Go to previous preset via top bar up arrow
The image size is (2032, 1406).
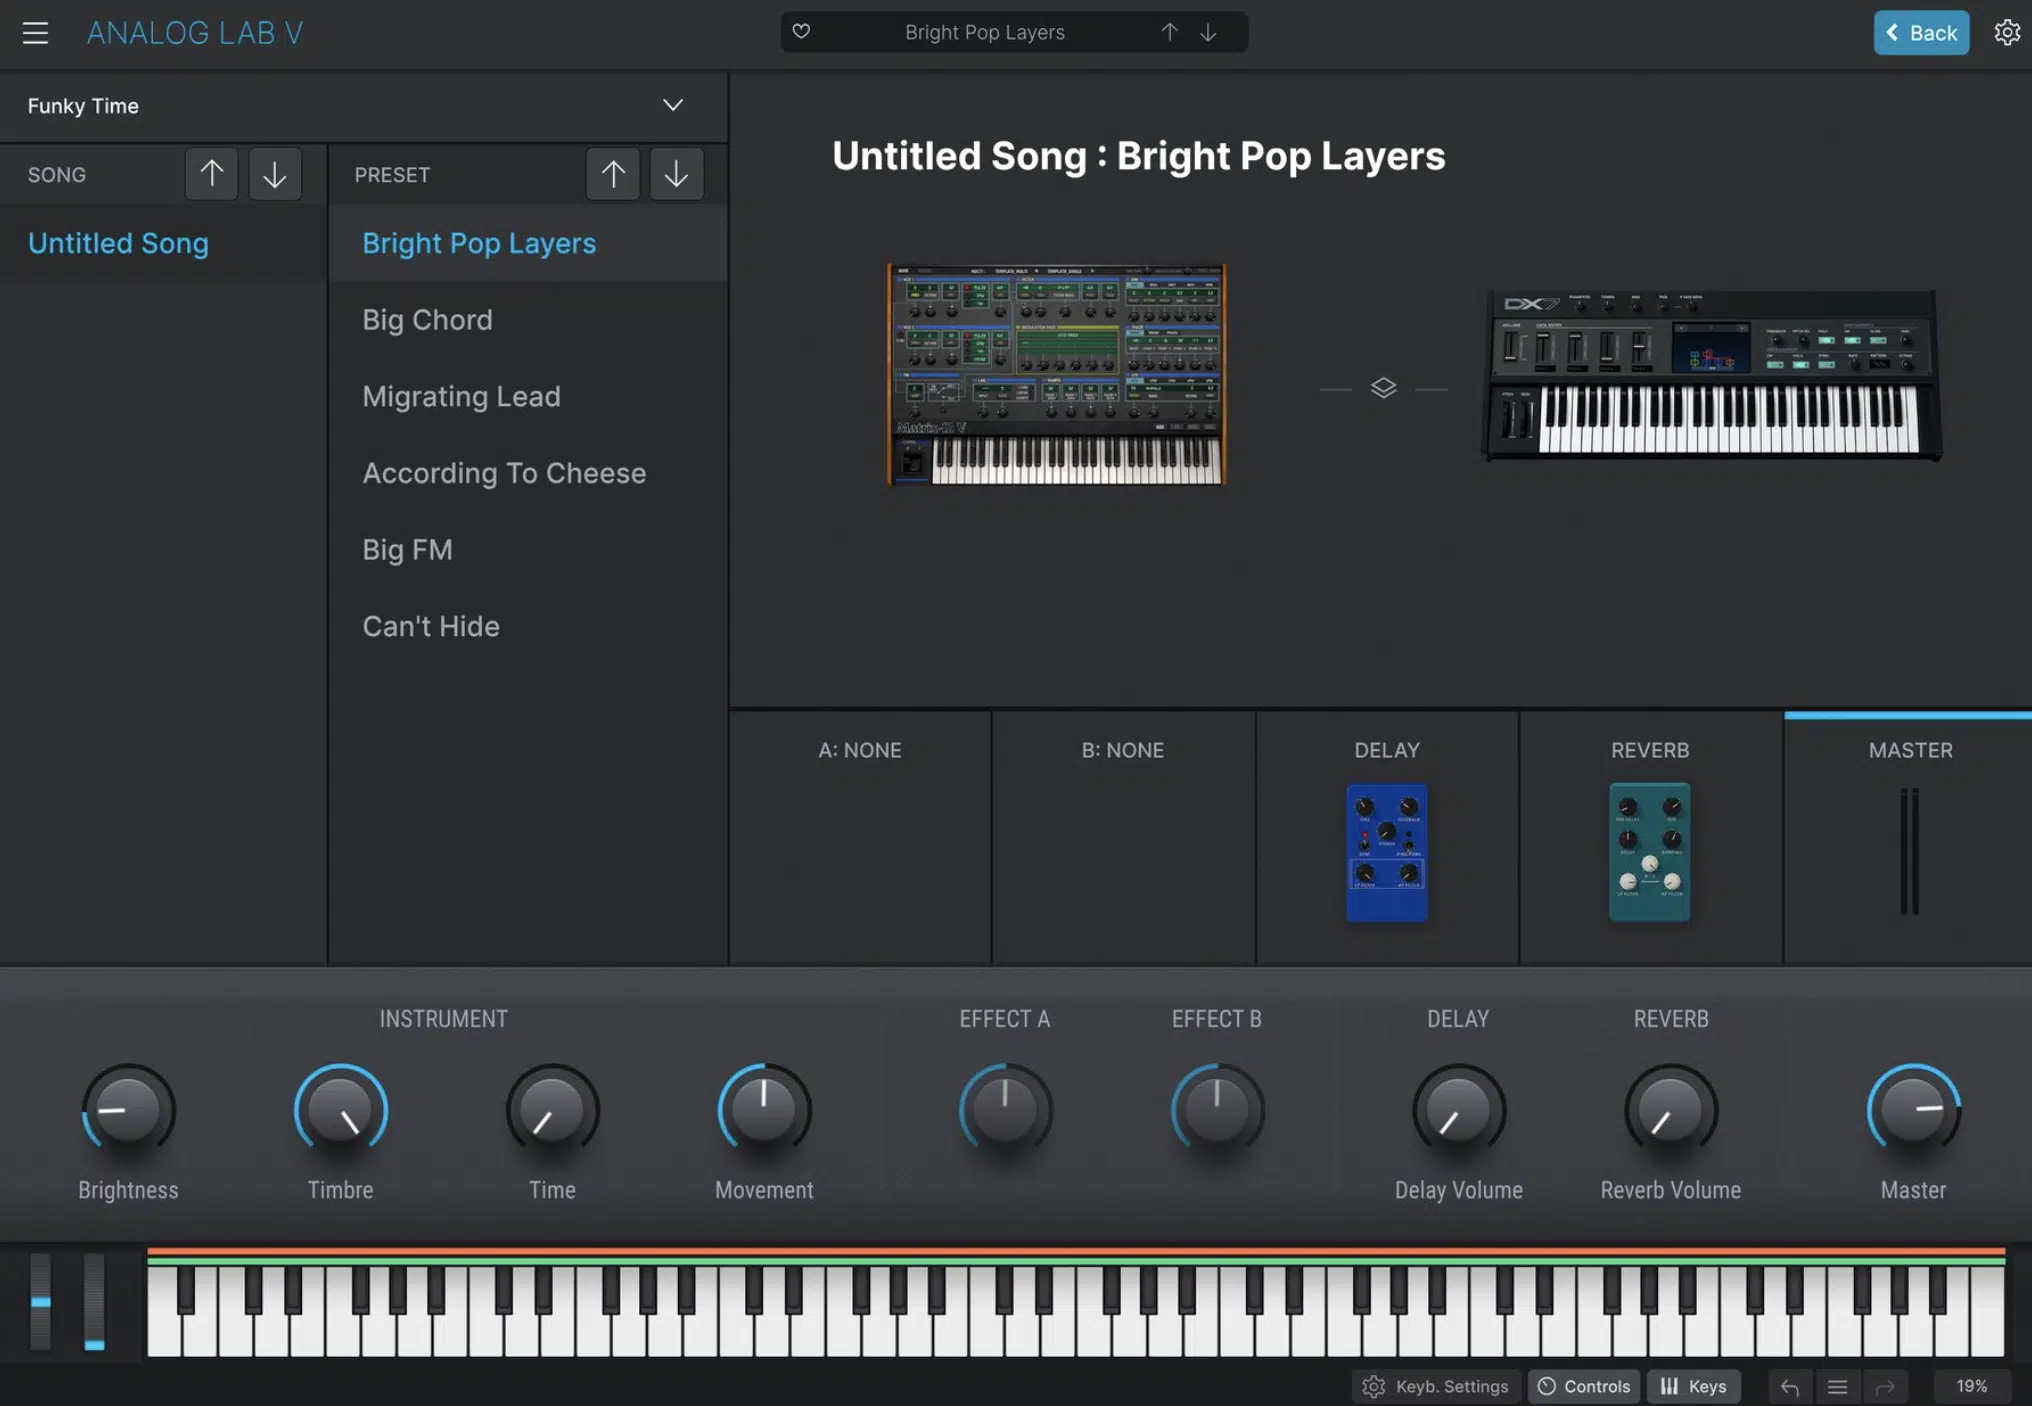[x=1169, y=32]
